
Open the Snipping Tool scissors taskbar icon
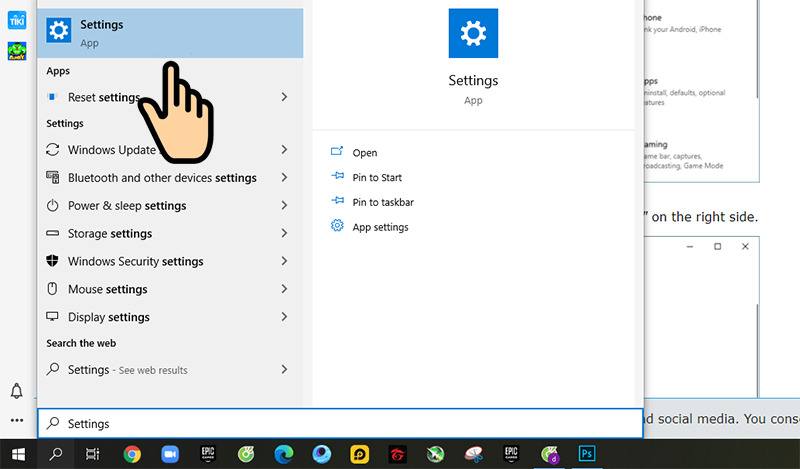click(x=473, y=454)
